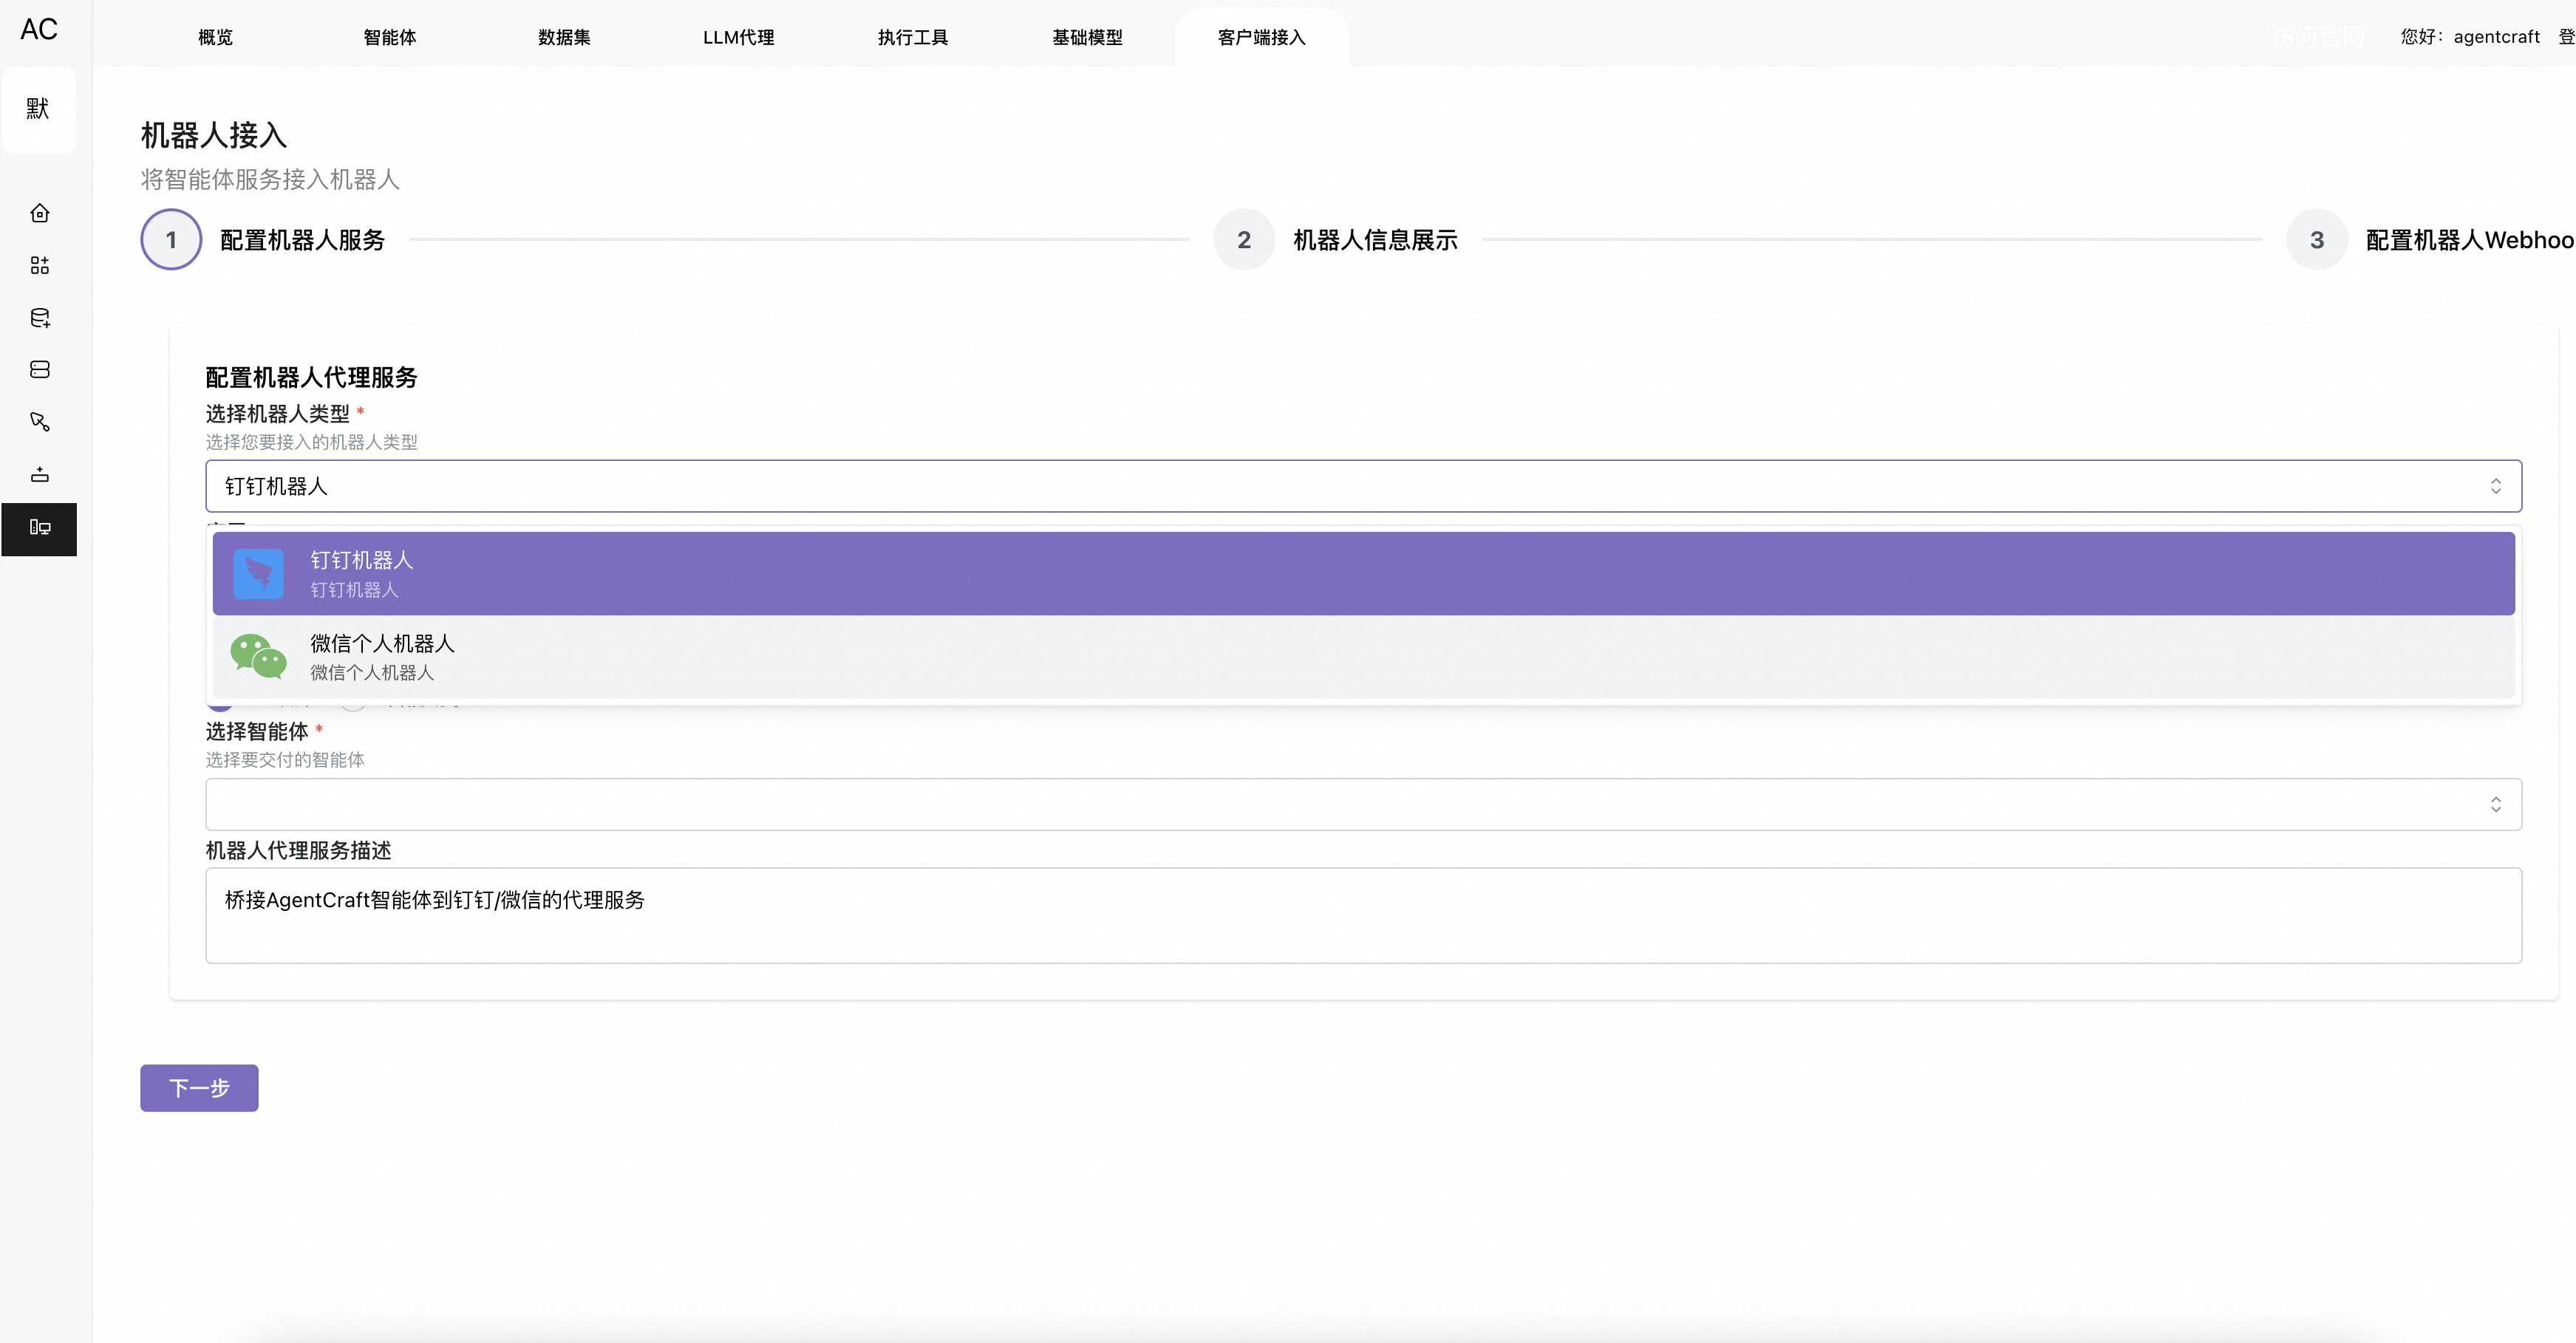The width and height of the screenshot is (2576, 1343).
Task: Switch to the 基础模型 tab
Action: 1087,37
